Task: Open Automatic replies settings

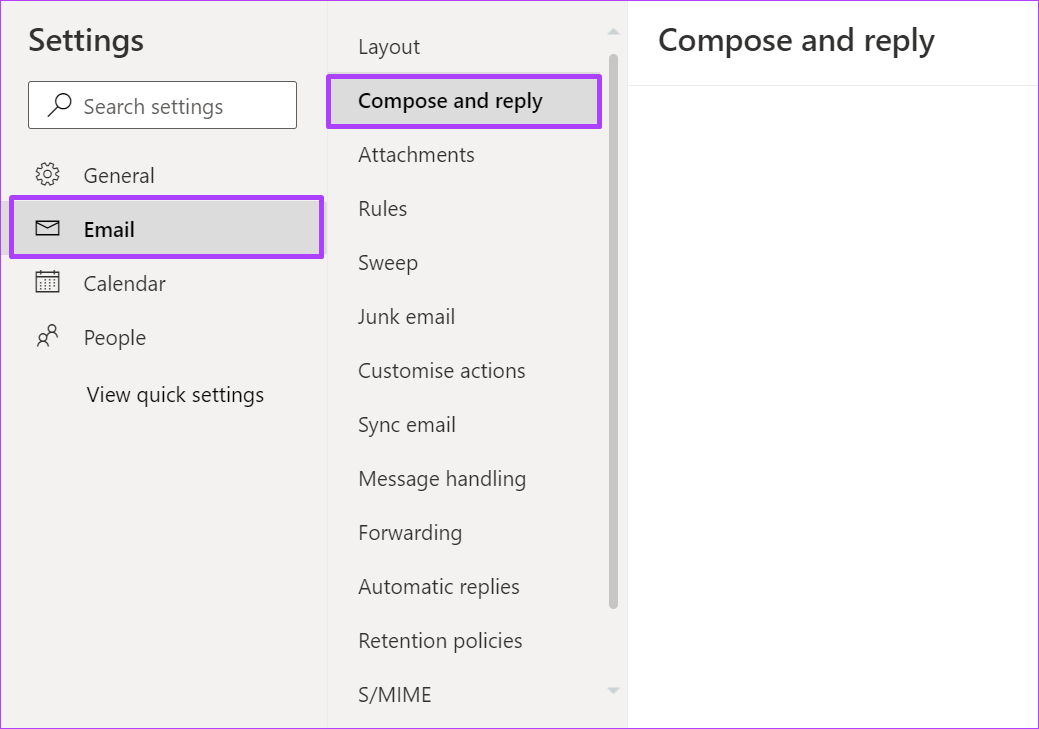Action: pos(465,587)
